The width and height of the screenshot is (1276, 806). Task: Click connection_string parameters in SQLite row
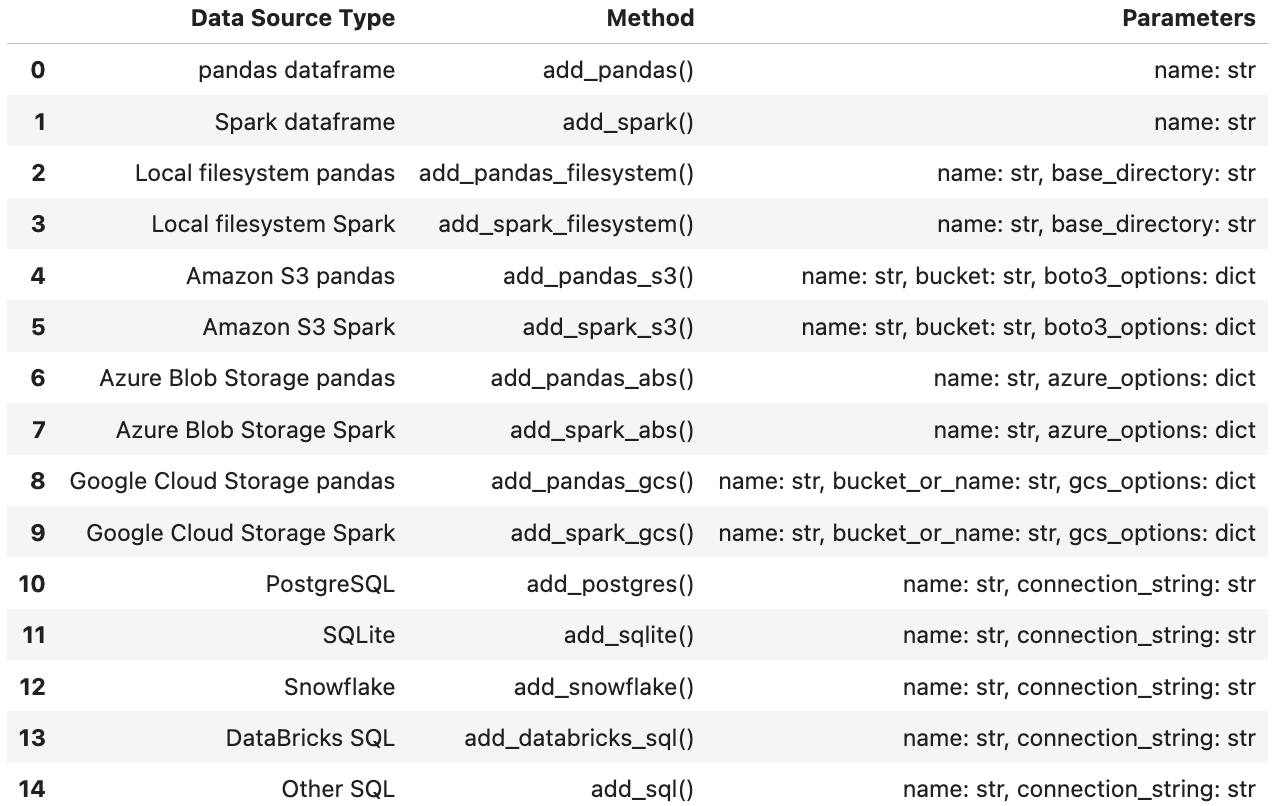pos(1079,635)
